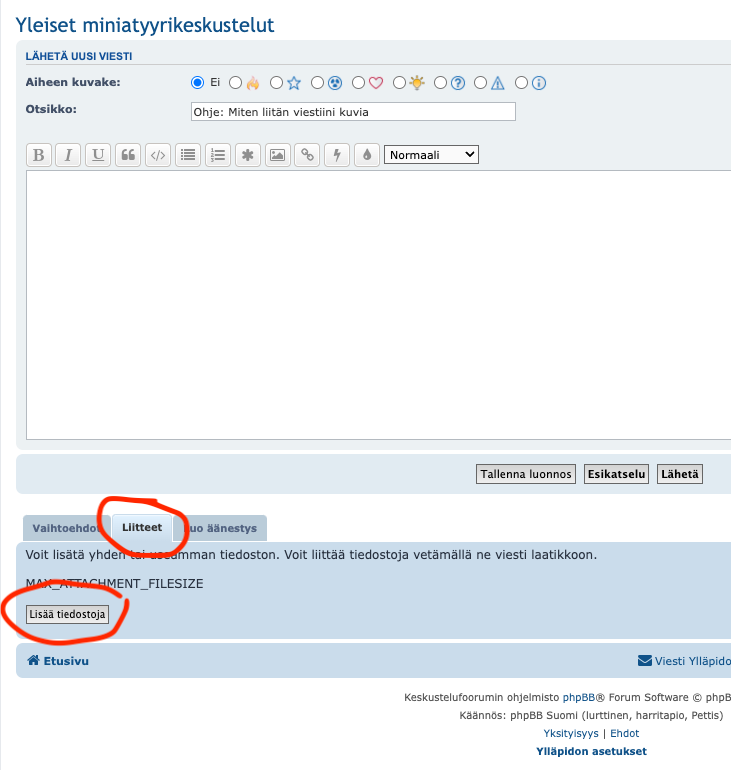Select the heart topic icon radio

click(358, 82)
